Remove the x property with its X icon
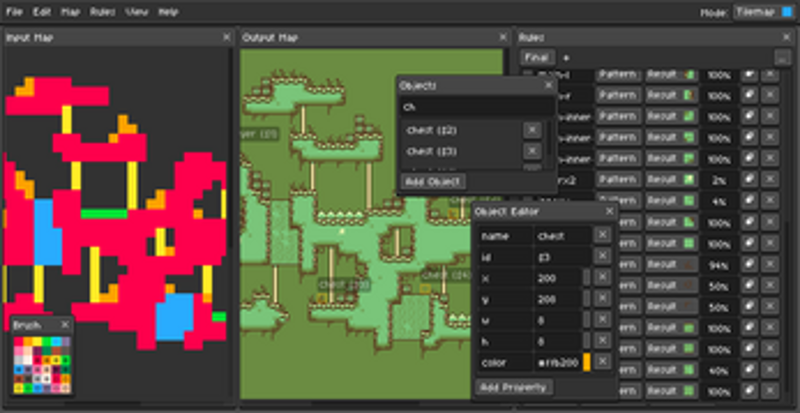The height and width of the screenshot is (413, 800). pos(603,277)
